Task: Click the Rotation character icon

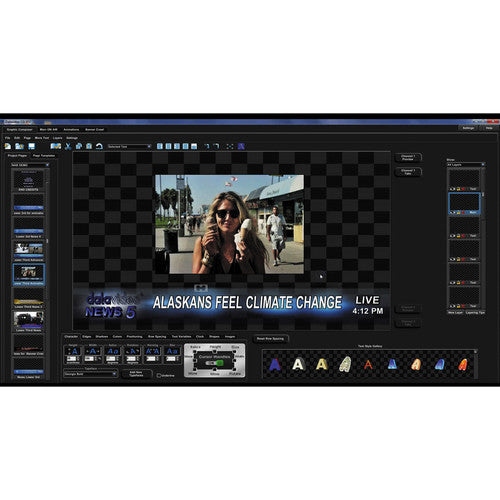Action: tap(132, 351)
